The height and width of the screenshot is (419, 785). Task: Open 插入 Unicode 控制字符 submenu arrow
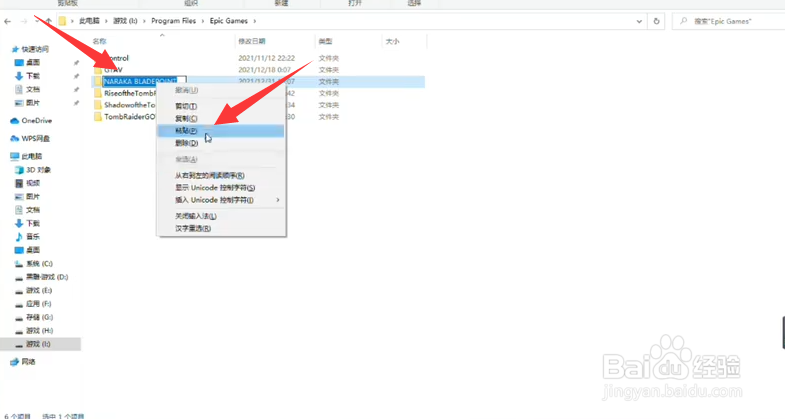click(x=278, y=200)
